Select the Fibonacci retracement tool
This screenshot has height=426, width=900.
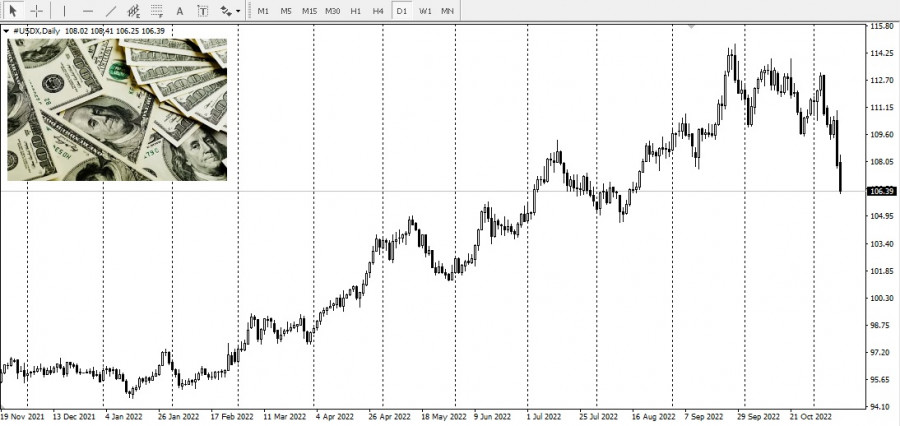click(157, 10)
